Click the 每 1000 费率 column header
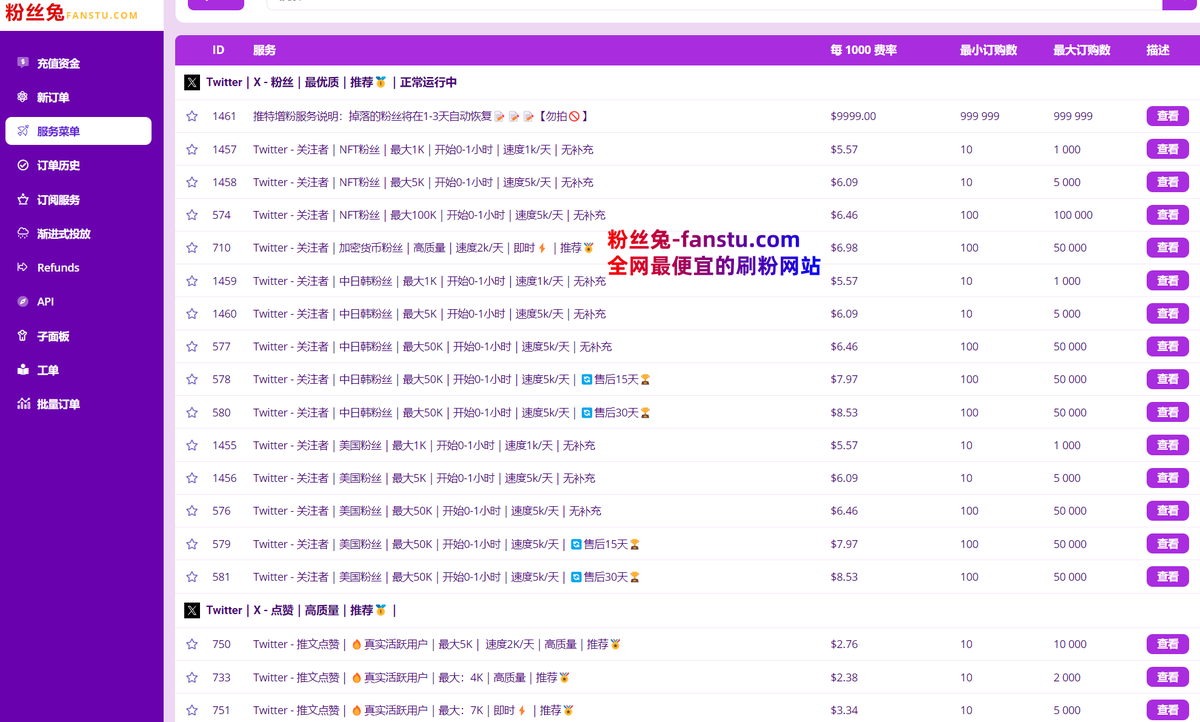The image size is (1200, 722). point(863,50)
